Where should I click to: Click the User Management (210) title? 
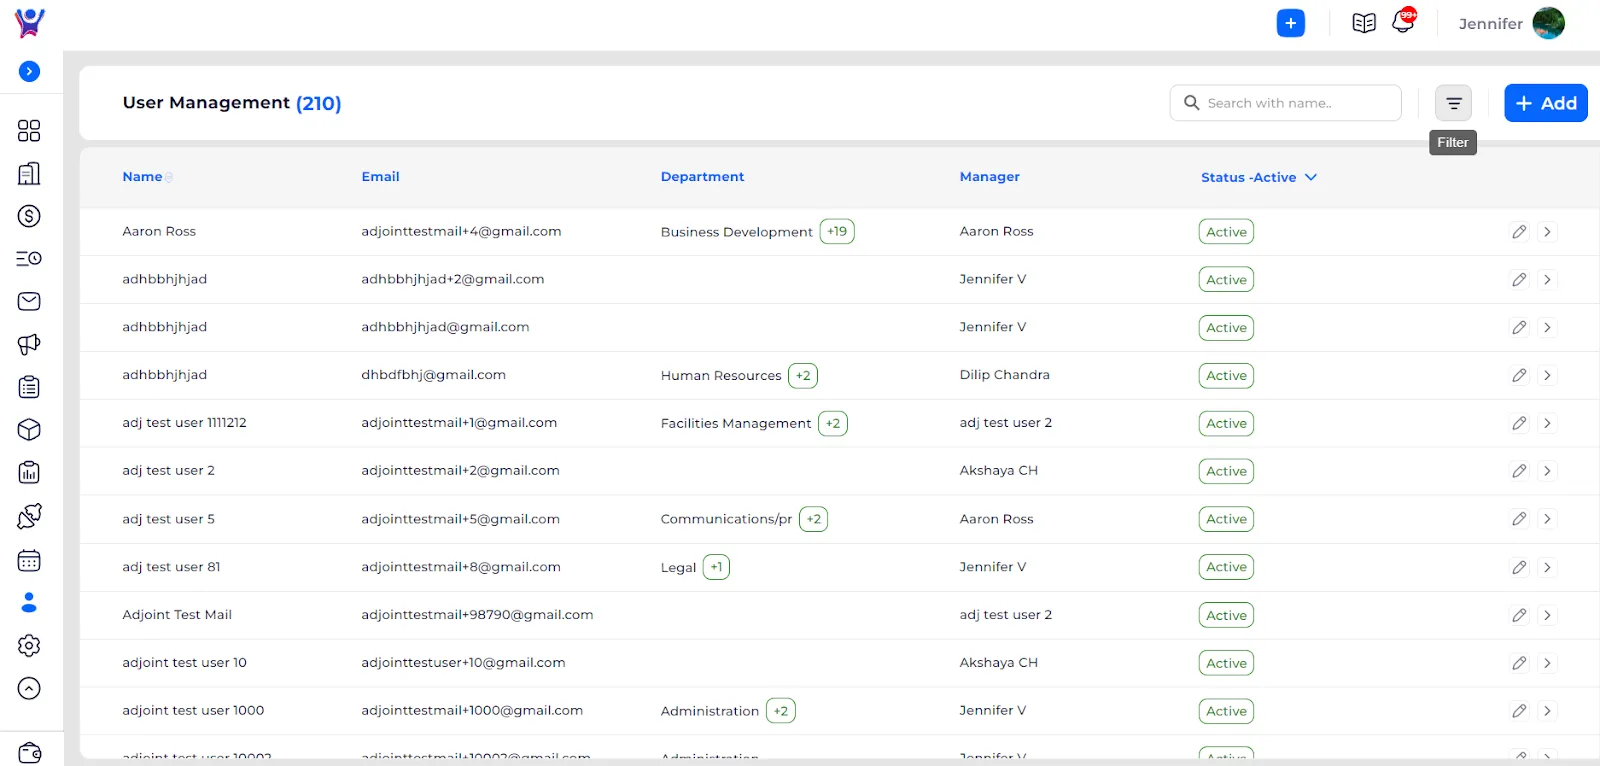(x=232, y=103)
